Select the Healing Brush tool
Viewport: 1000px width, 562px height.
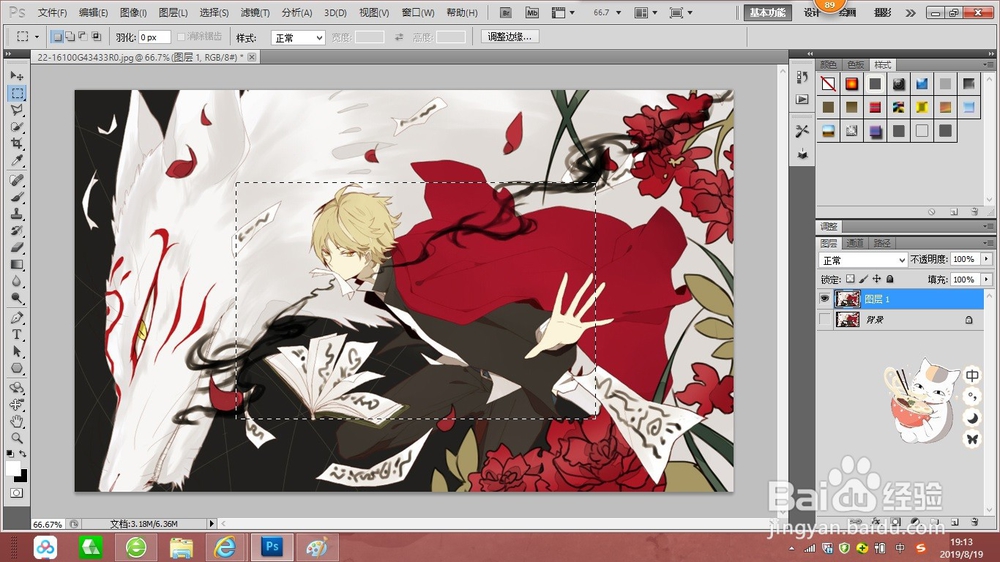point(17,181)
